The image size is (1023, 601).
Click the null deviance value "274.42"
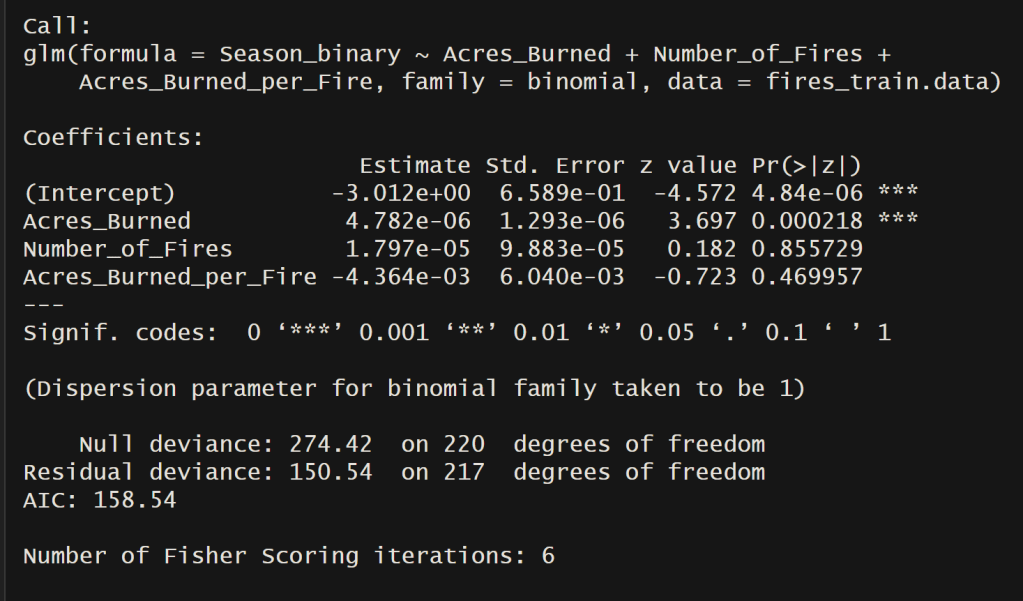(330, 443)
